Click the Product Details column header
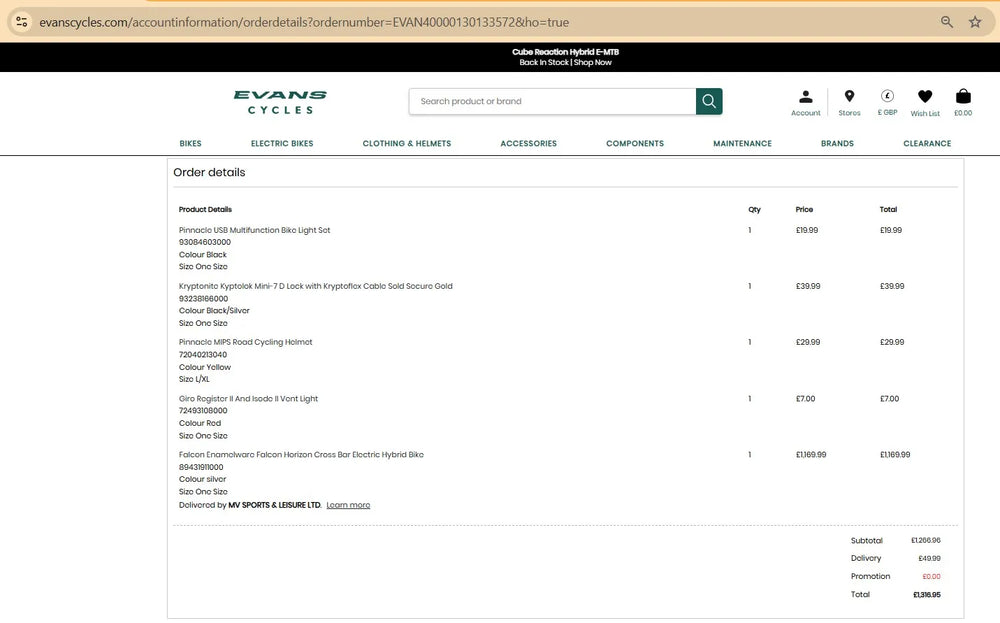The height and width of the screenshot is (623, 1000). click(205, 209)
